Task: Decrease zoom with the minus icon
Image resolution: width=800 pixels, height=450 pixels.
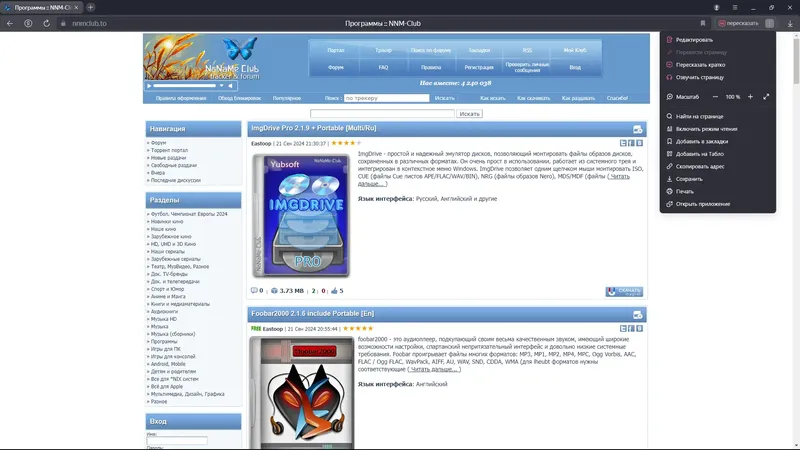Action: tap(715, 97)
